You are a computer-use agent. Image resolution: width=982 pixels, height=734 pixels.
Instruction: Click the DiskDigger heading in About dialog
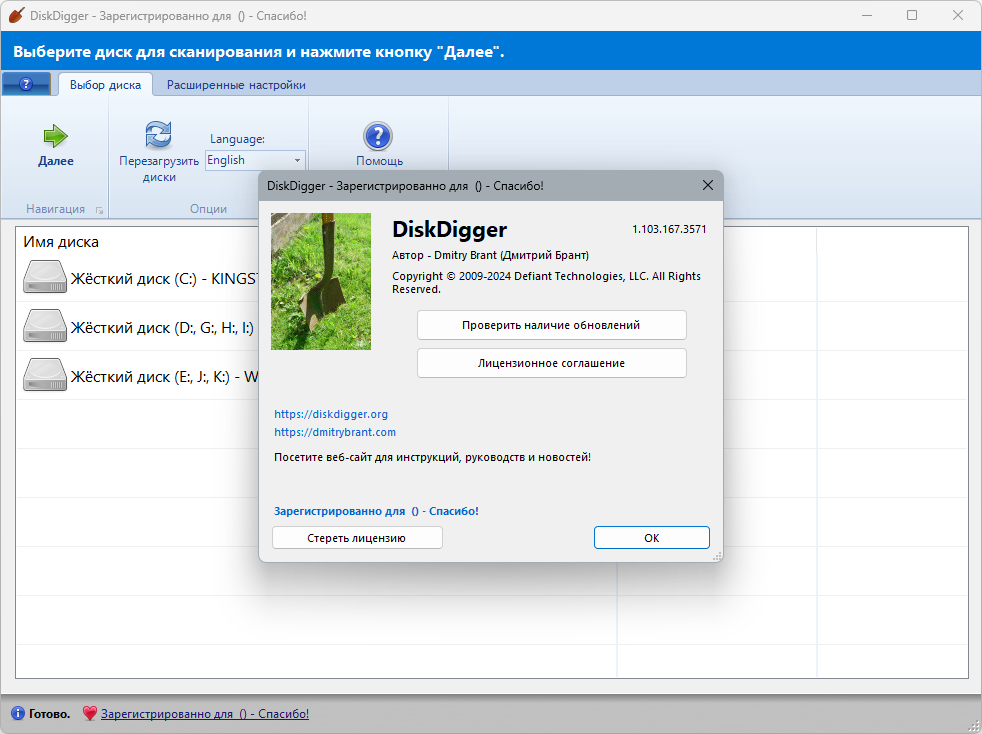[449, 229]
